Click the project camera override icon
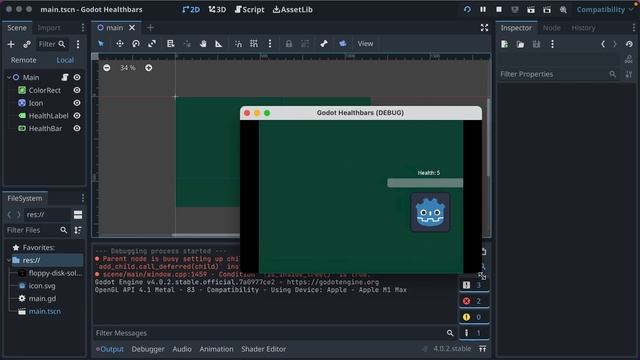Viewport: 640px width, 360px height. (342, 44)
